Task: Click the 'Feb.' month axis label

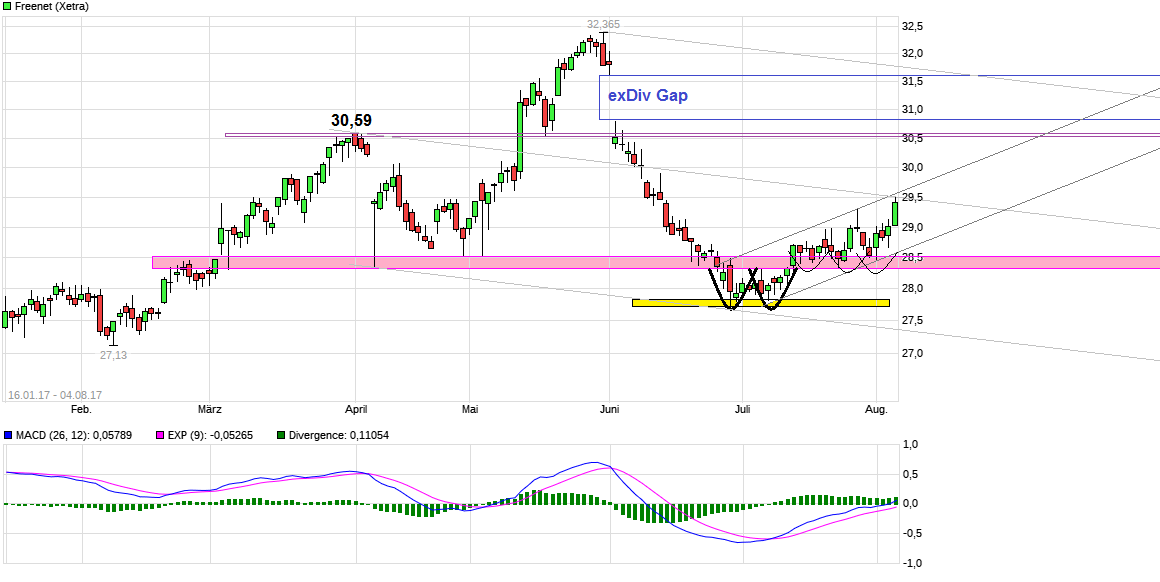Action: coord(81,409)
